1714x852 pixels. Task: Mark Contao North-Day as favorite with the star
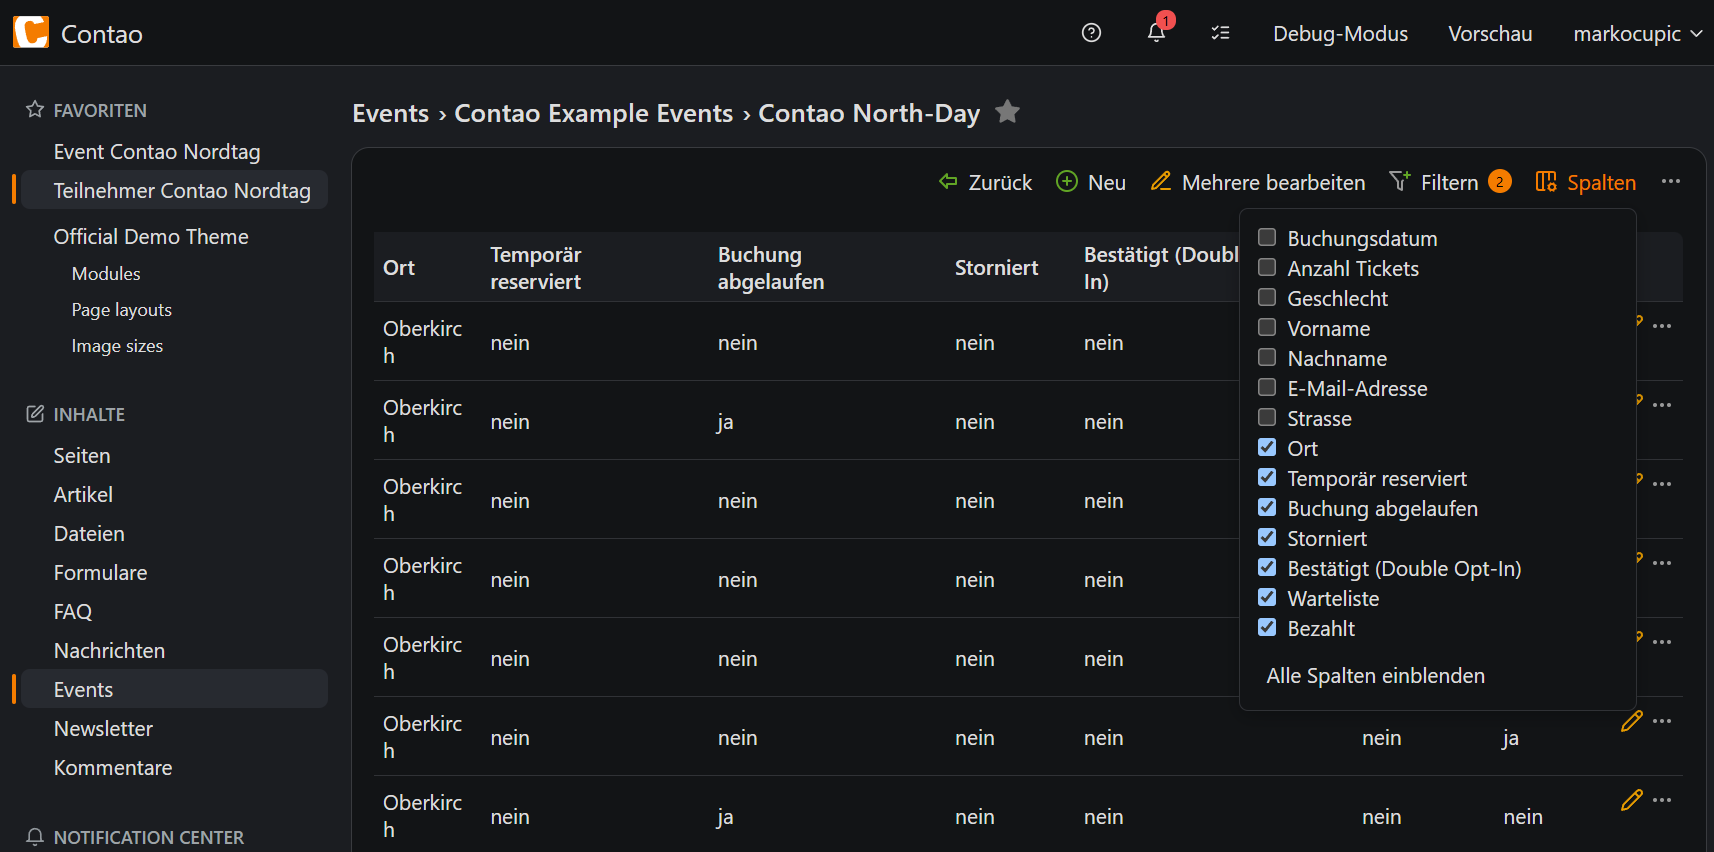[1008, 112]
